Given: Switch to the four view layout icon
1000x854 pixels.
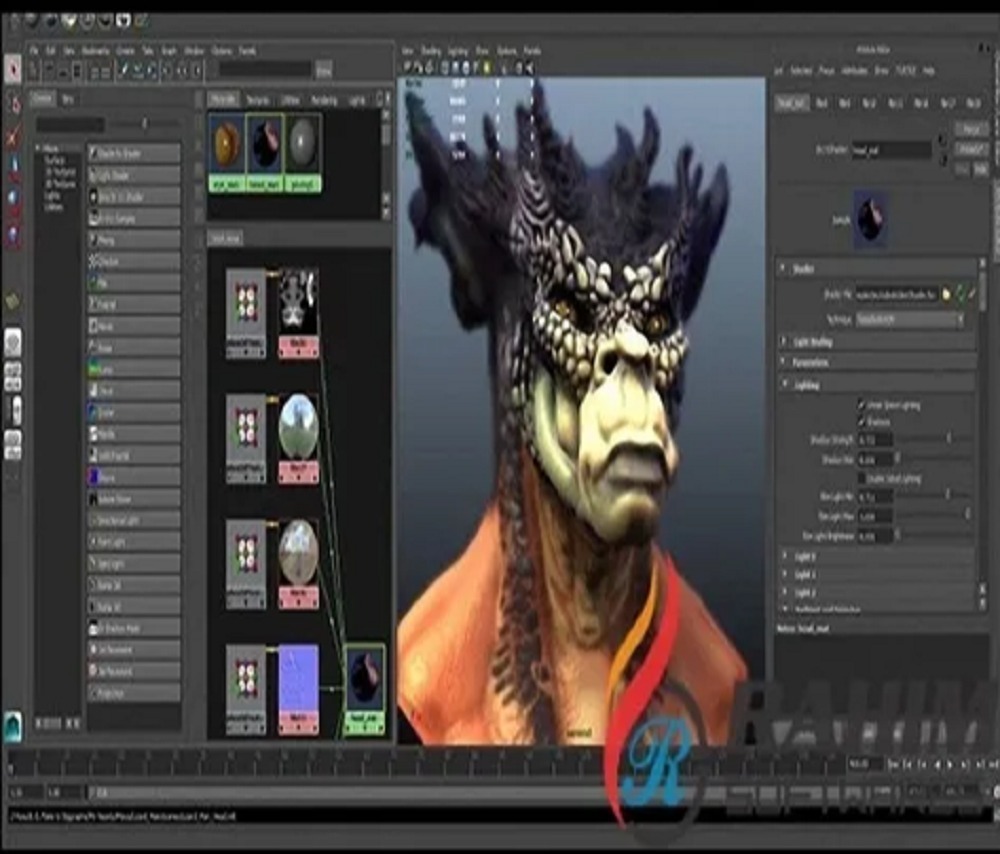Looking at the screenshot, I should click(x=13, y=376).
